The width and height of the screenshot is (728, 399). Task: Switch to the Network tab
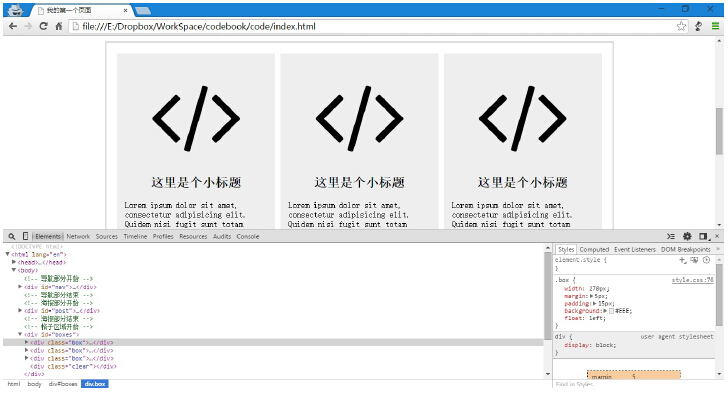click(78, 236)
